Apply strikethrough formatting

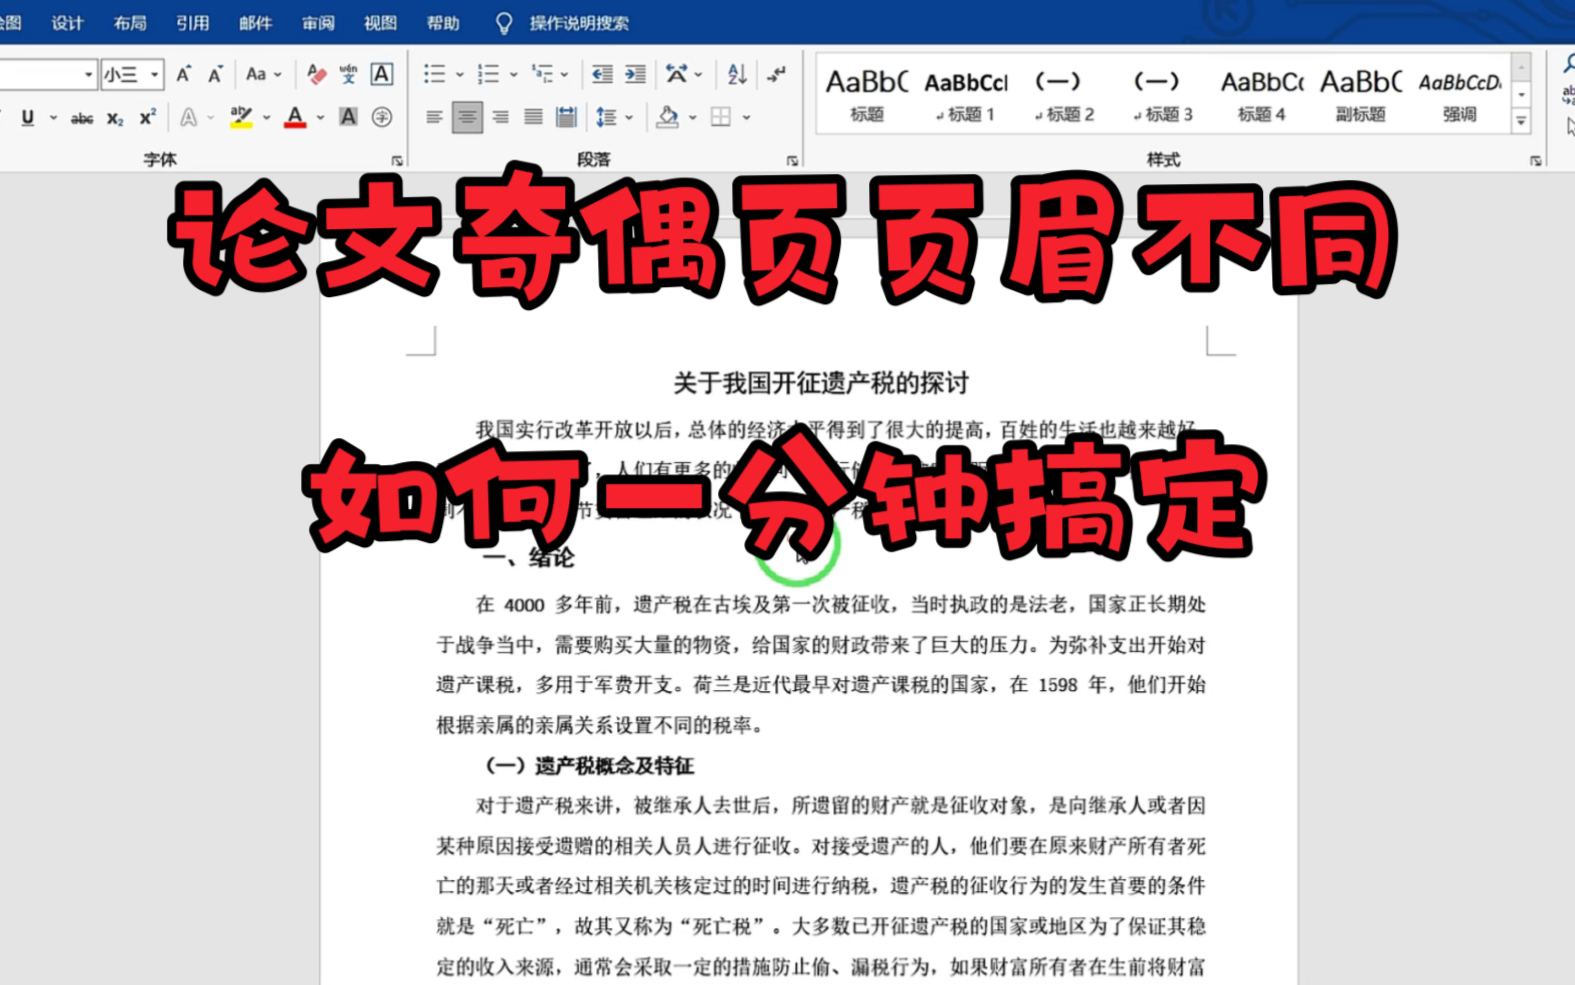coord(82,118)
